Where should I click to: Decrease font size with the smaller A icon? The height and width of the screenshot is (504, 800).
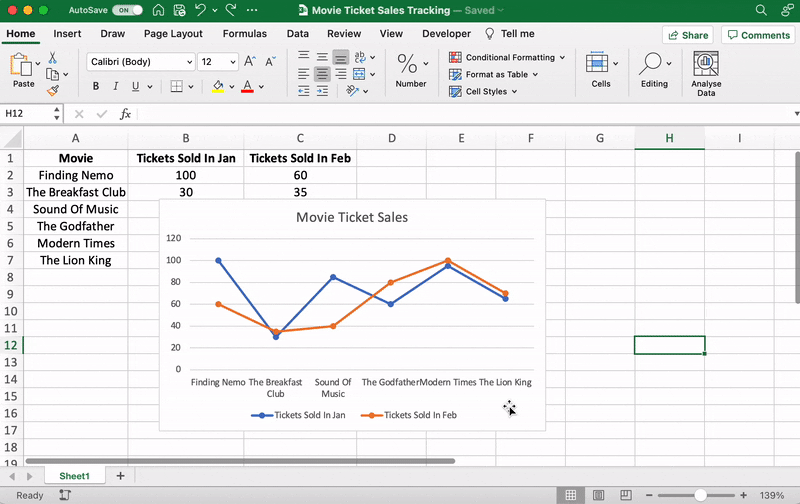(270, 62)
